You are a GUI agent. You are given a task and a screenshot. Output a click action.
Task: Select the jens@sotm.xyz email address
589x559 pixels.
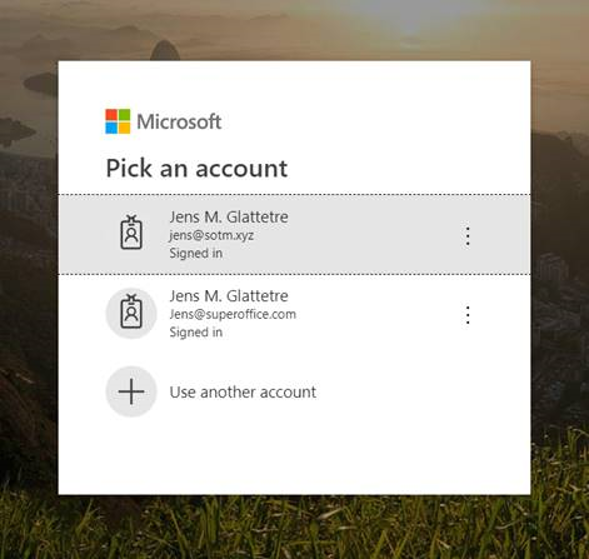point(211,236)
